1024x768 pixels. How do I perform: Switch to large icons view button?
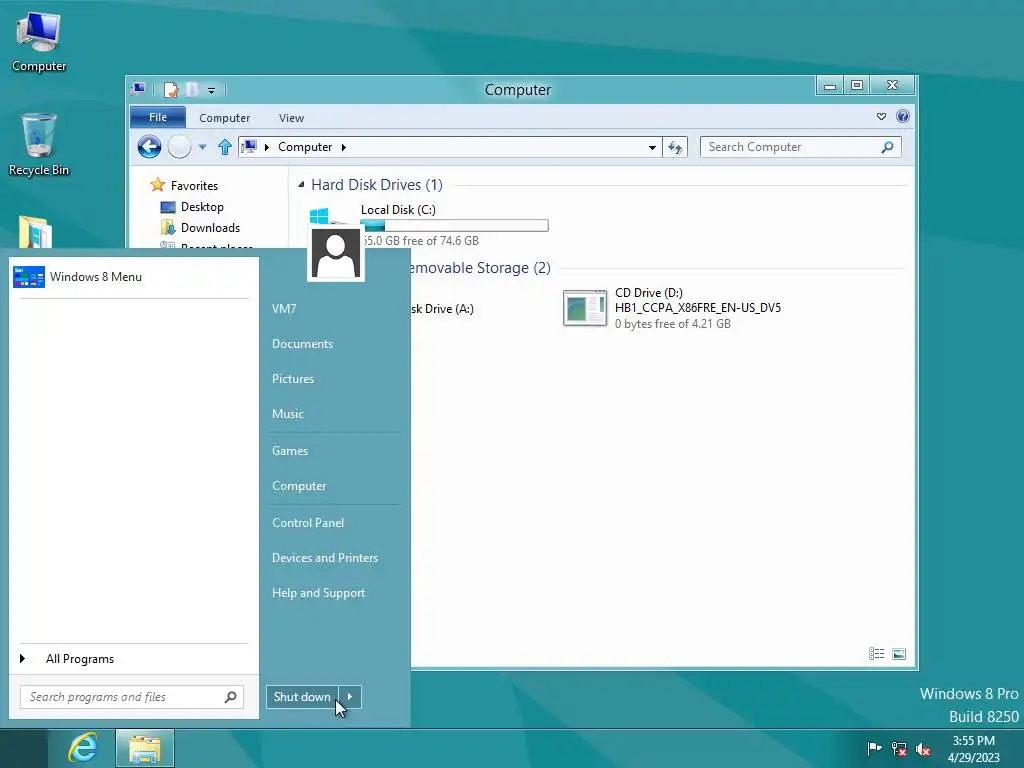(899, 654)
